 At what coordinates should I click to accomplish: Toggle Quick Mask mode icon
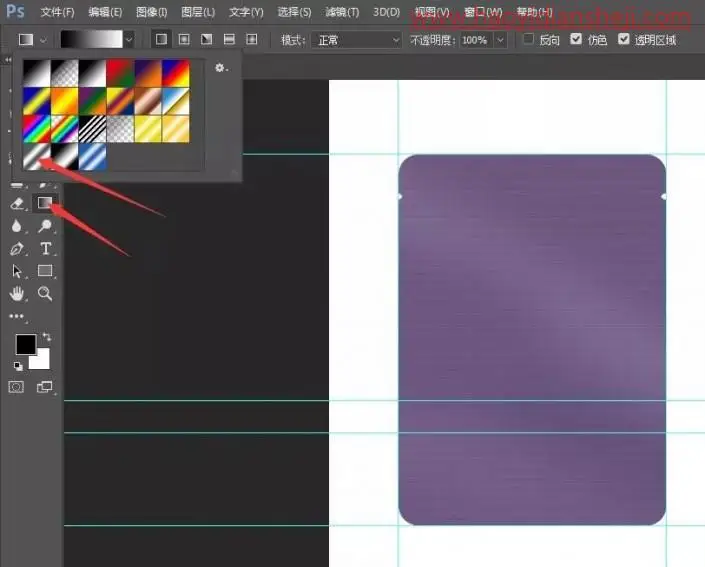pyautogui.click(x=16, y=387)
